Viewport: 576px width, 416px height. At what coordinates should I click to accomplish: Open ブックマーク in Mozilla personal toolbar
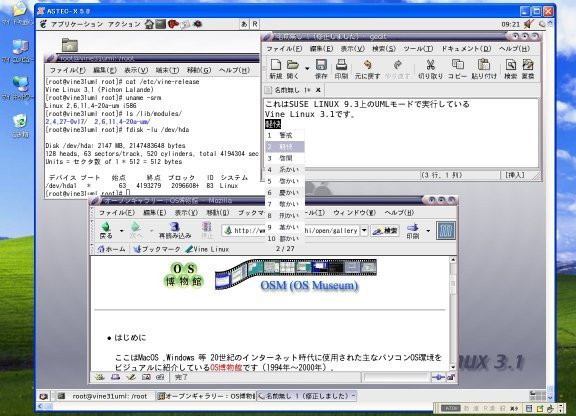point(157,249)
